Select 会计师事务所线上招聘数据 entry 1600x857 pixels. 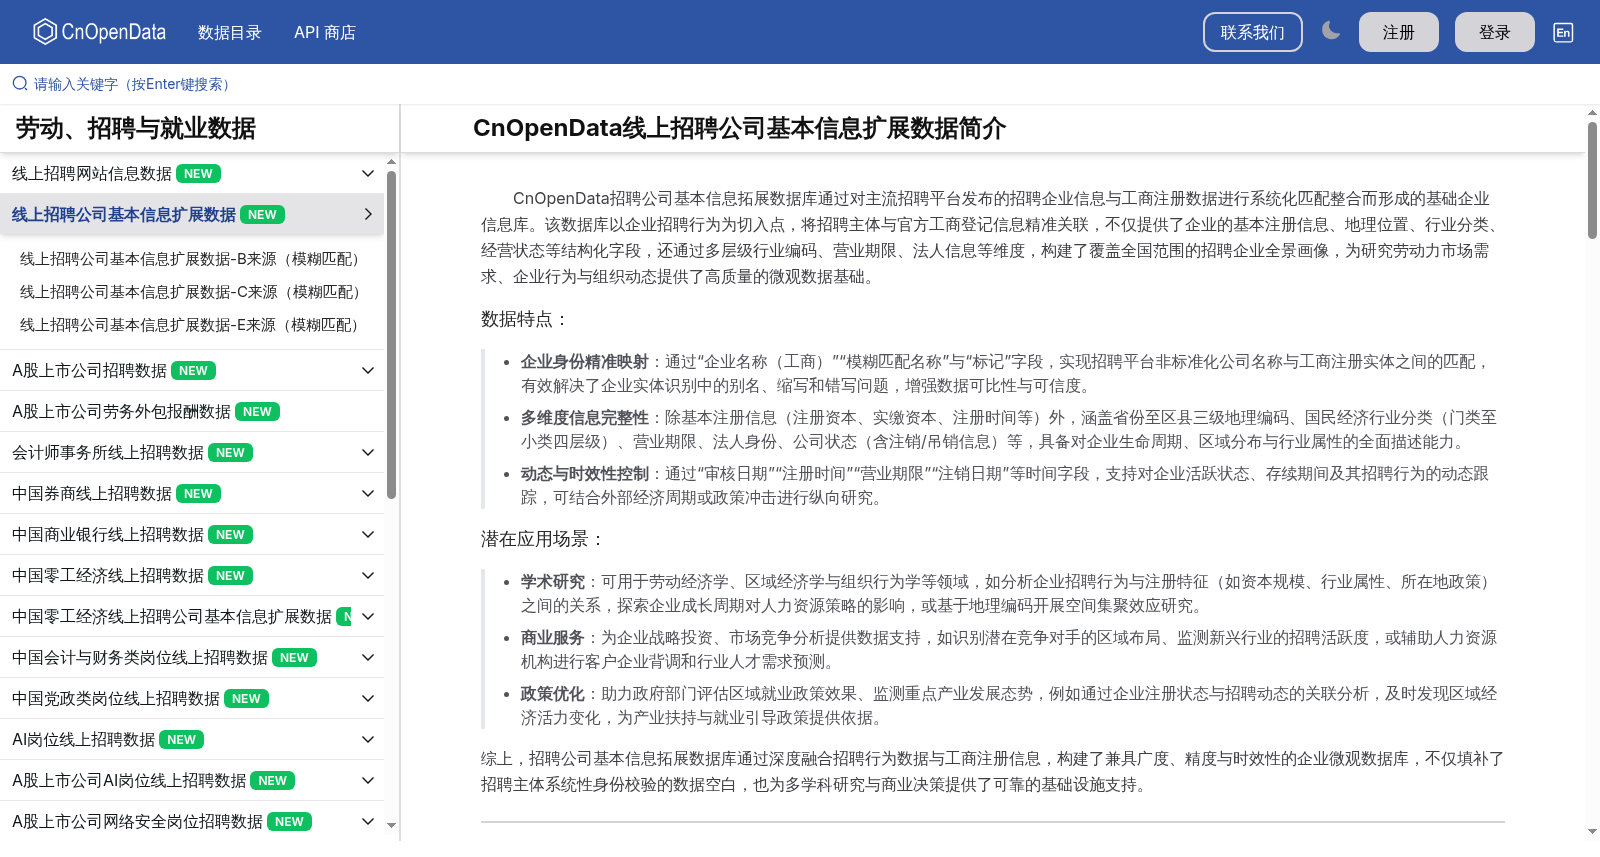coord(108,452)
